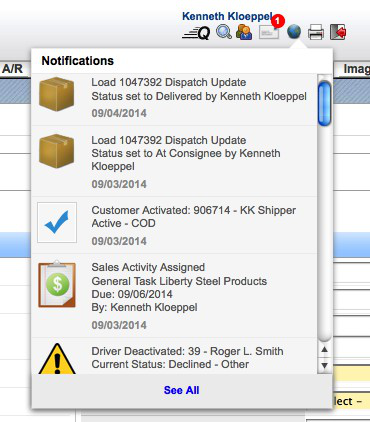Click the yellow warning Driver Deactivated icon
The height and width of the screenshot is (422, 370).
(57, 359)
